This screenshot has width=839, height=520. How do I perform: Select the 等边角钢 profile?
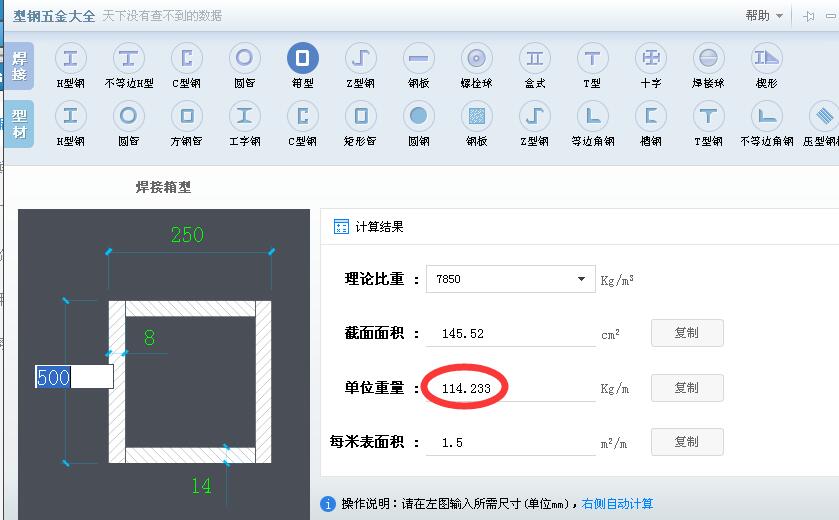coord(592,124)
